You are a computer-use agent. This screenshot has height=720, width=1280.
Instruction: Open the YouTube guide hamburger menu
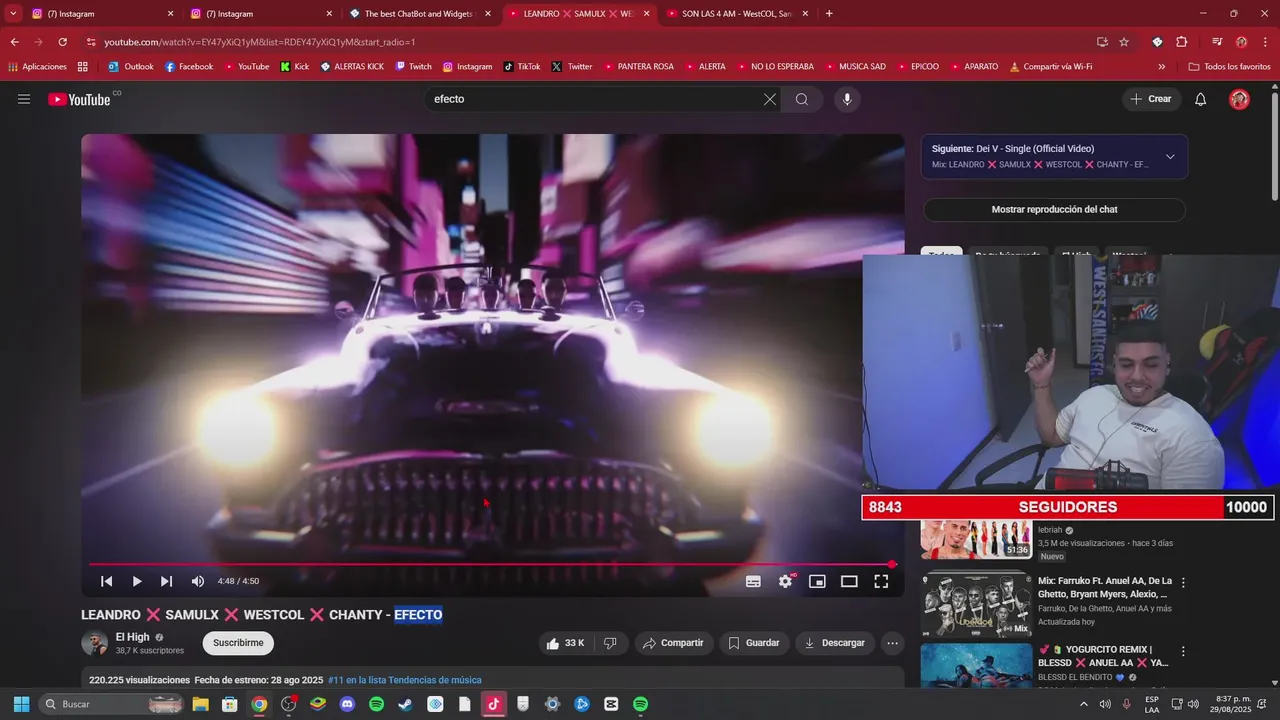click(x=24, y=99)
